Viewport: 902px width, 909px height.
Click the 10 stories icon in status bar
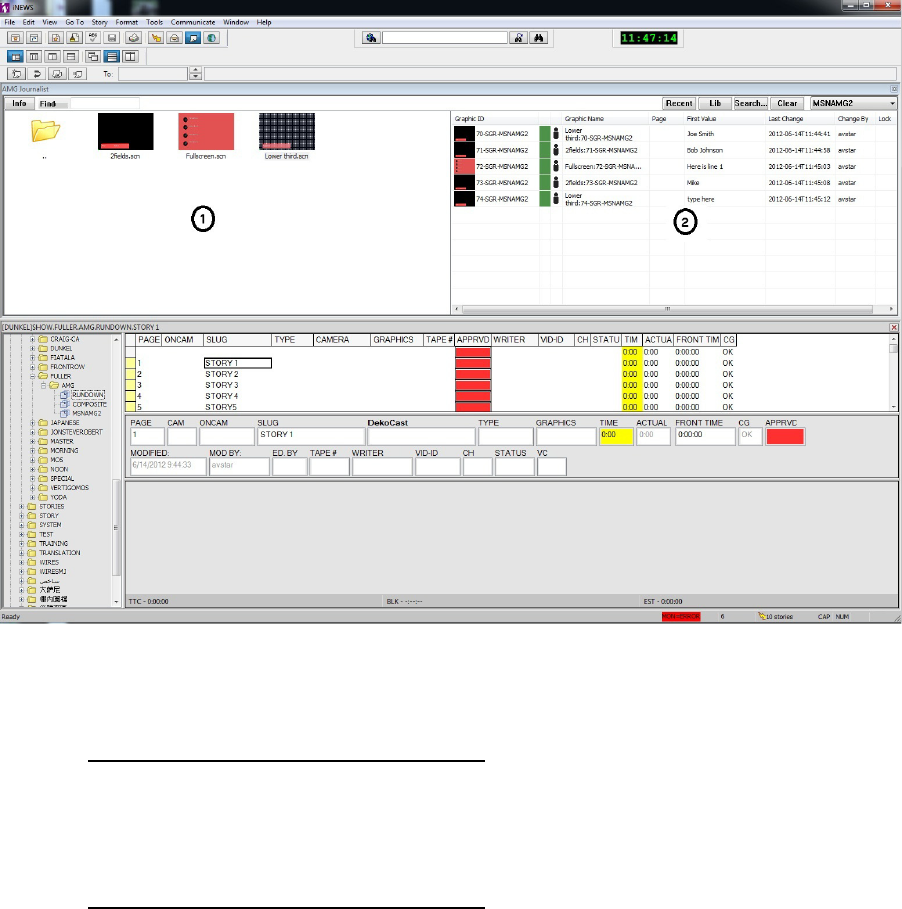[x=762, y=616]
